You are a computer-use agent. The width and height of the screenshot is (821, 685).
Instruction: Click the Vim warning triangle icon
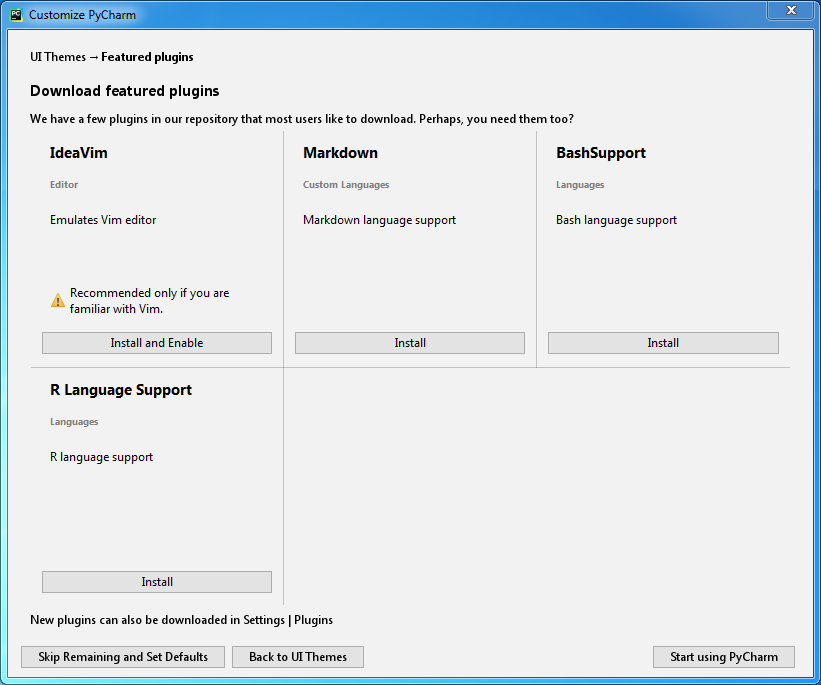[58, 300]
